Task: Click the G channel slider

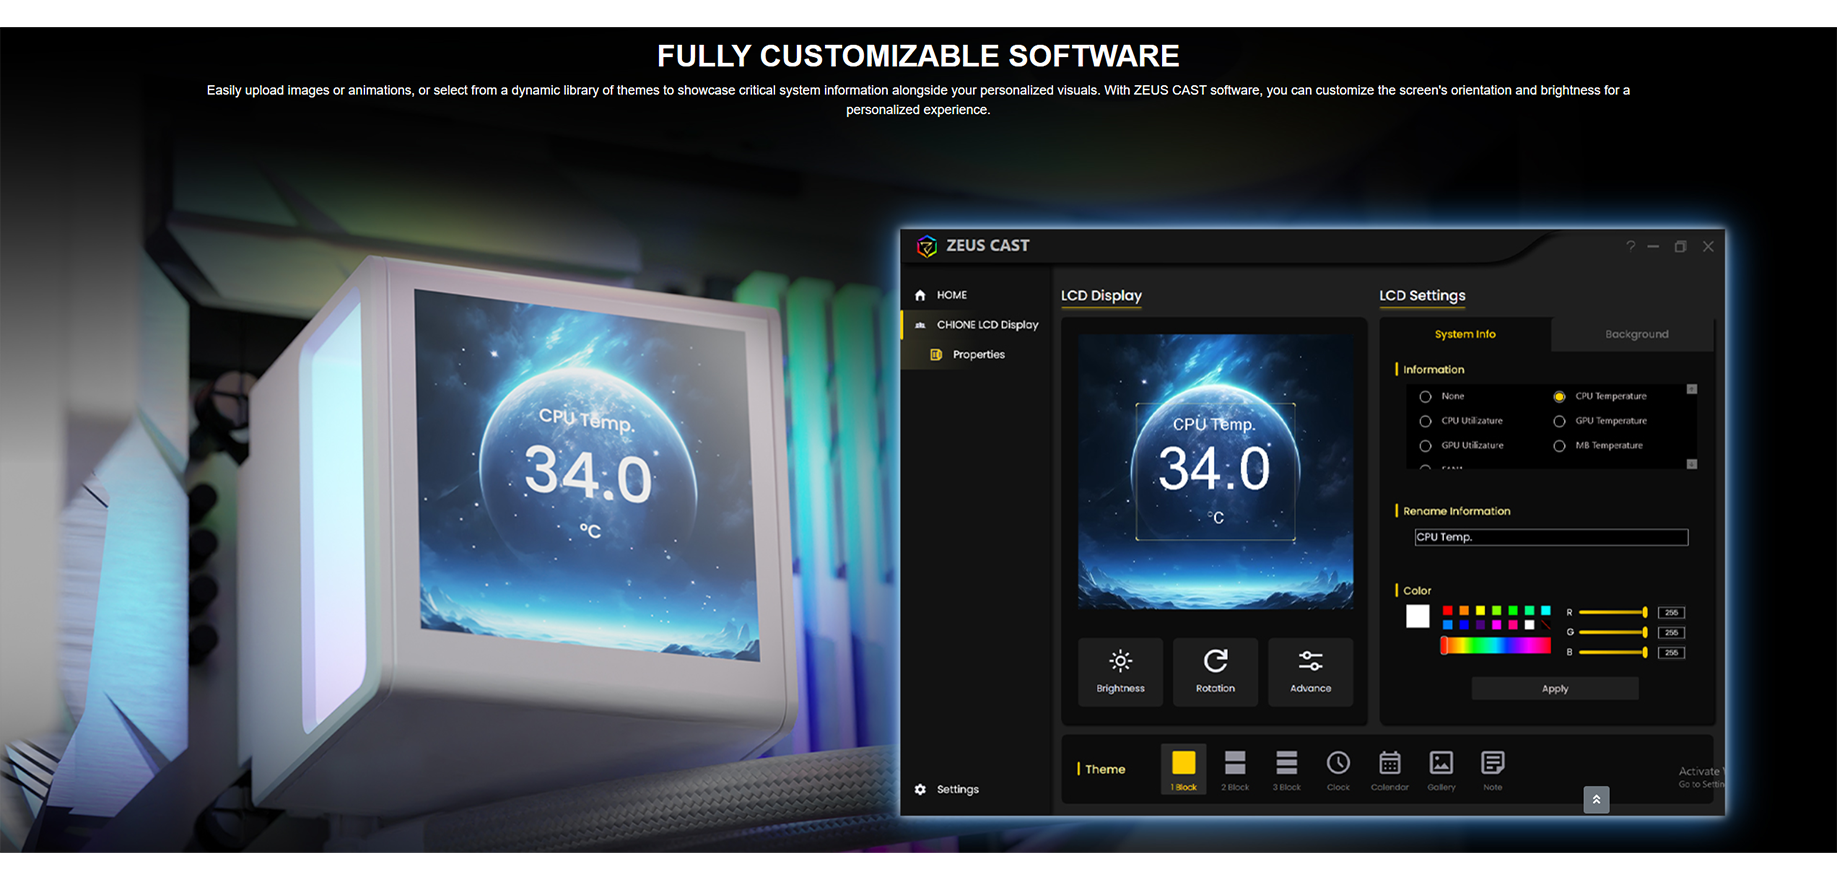Action: tap(1613, 632)
